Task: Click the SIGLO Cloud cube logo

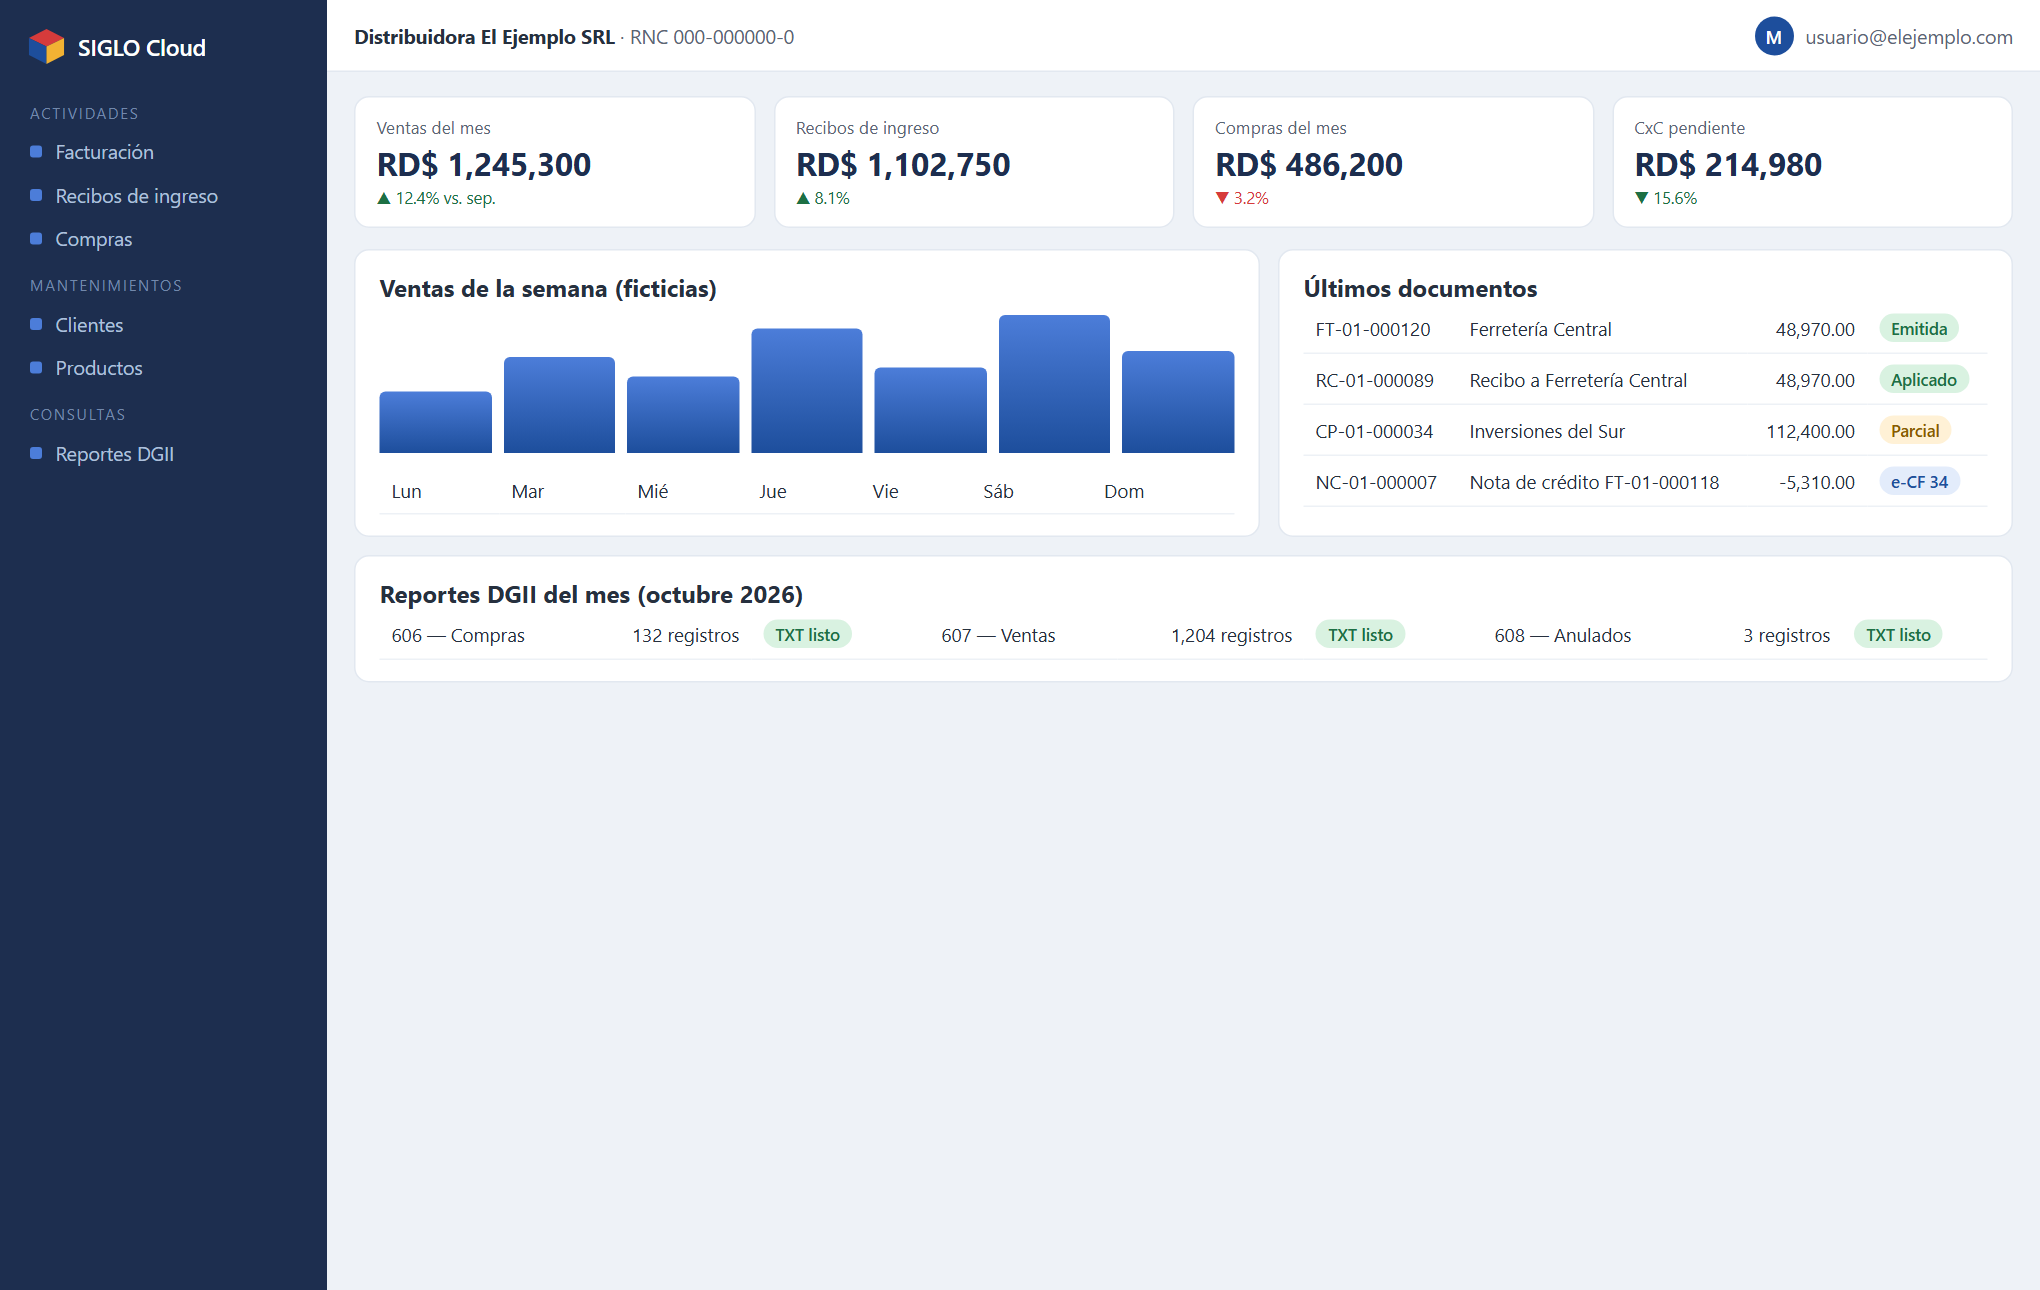Action: (x=47, y=47)
